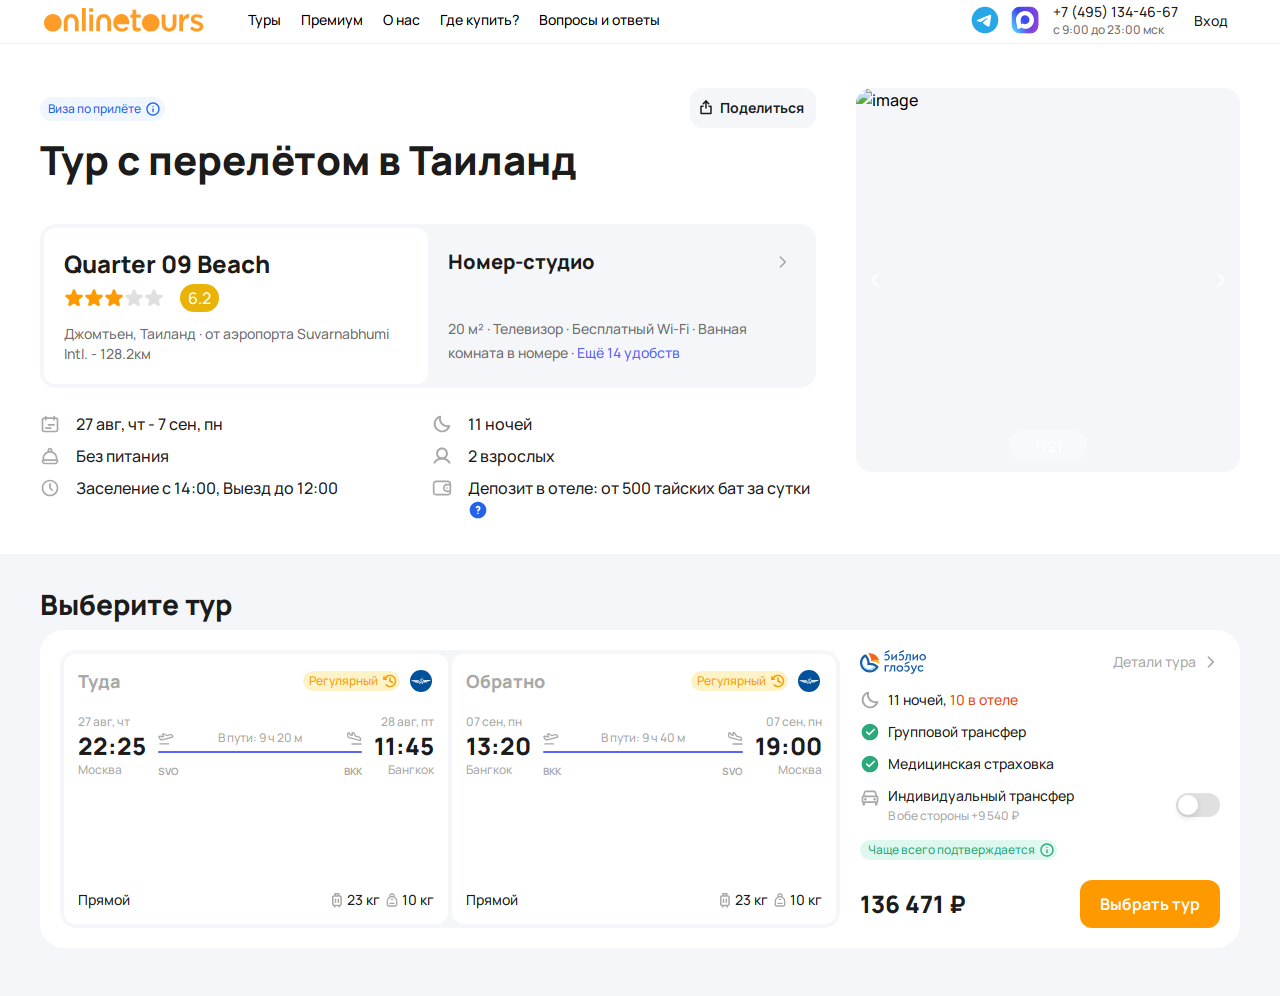This screenshot has height=996, width=1280.
Task: Call phone number +7 (495) 134-46-67
Action: pyautogui.click(x=1116, y=12)
